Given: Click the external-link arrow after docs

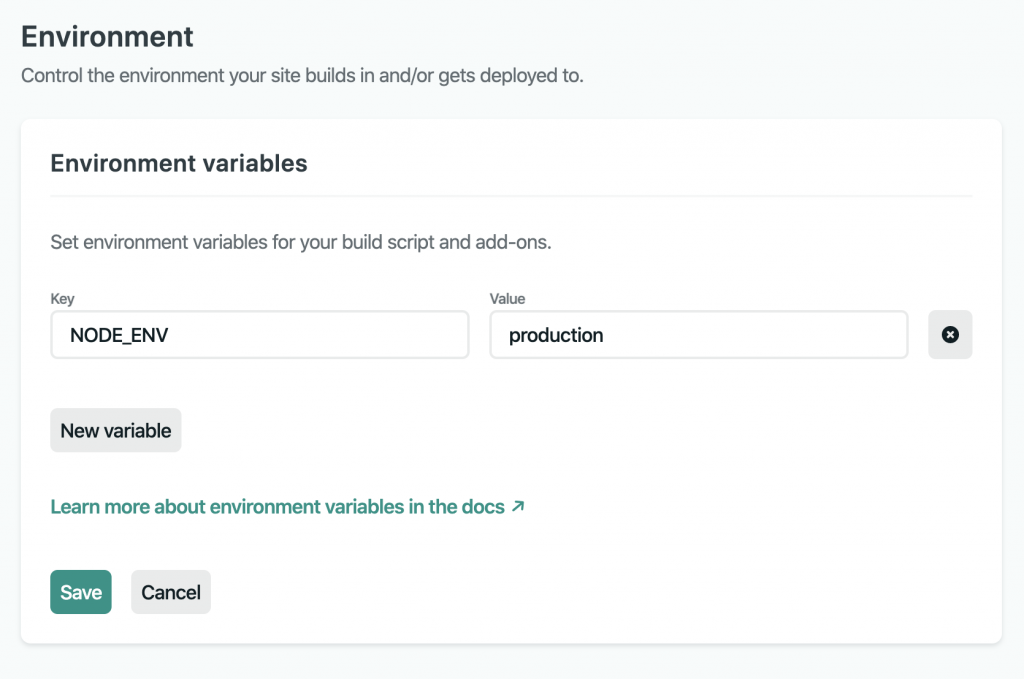Looking at the screenshot, I should click(517, 506).
